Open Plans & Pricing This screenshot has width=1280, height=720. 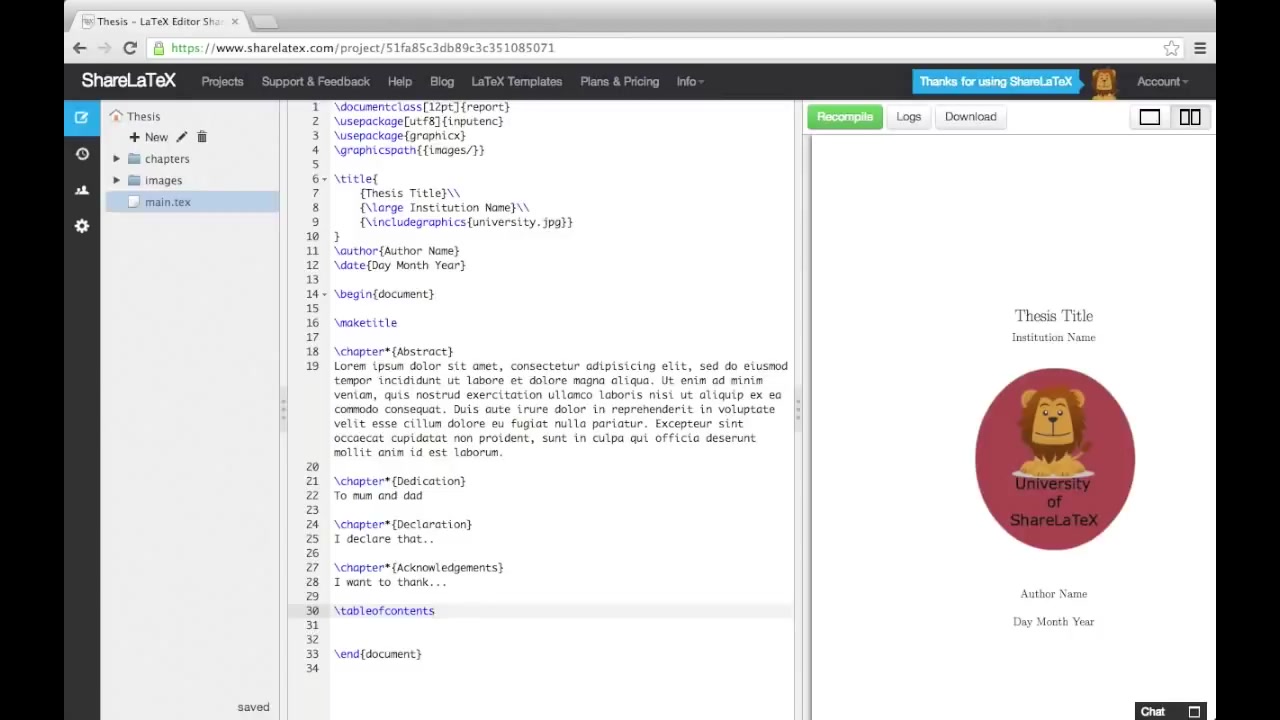[x=619, y=82]
